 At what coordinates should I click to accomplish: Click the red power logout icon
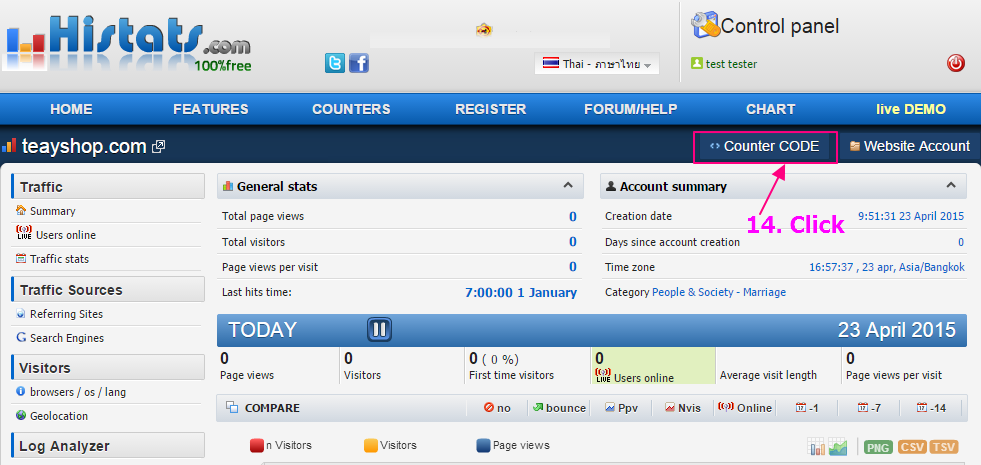point(955,64)
